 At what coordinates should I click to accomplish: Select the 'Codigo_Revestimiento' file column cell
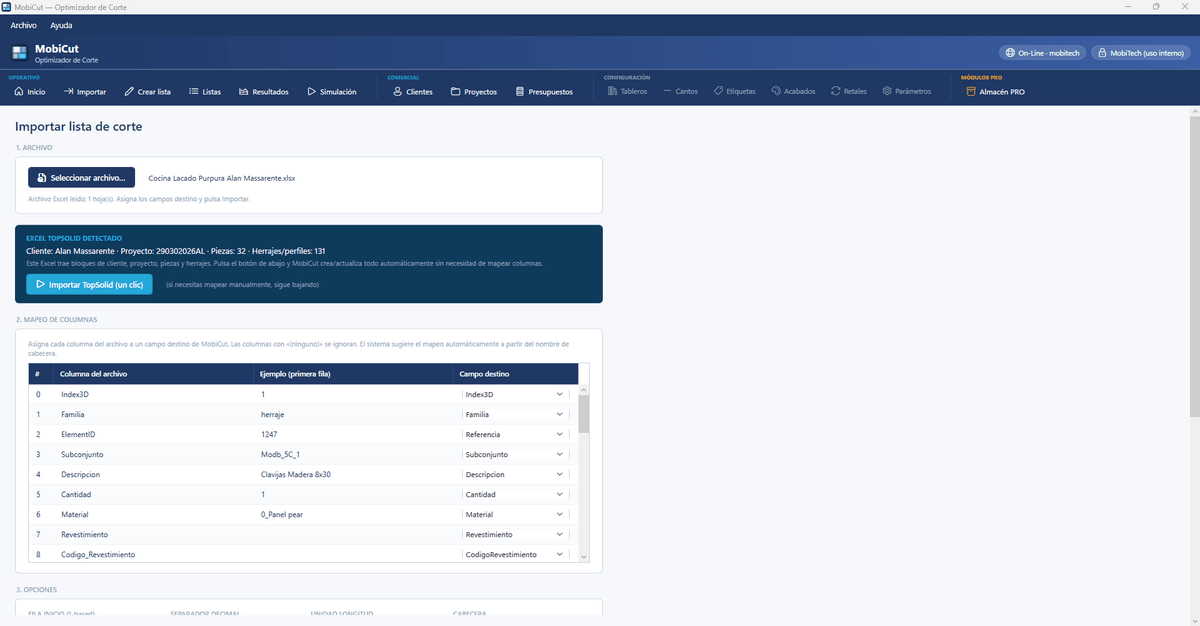click(98, 555)
